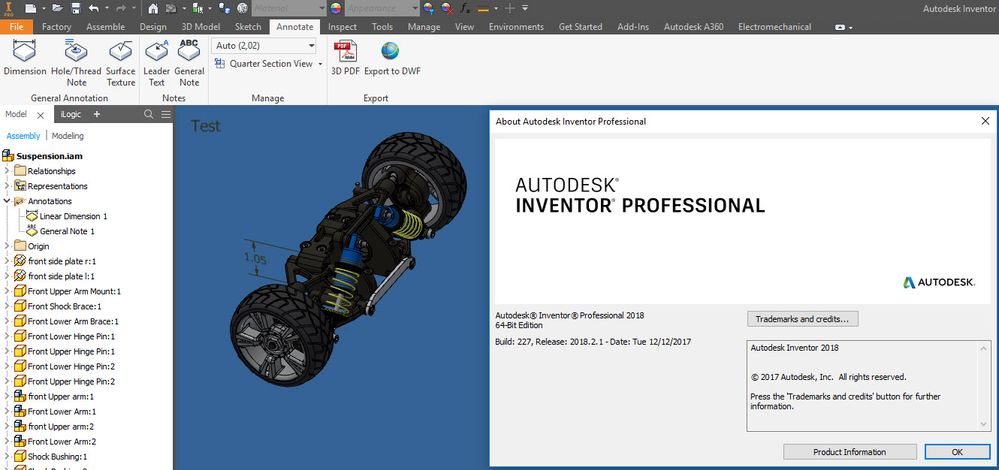Click the Linear Dimension 1 annotation icon

(x=31, y=216)
